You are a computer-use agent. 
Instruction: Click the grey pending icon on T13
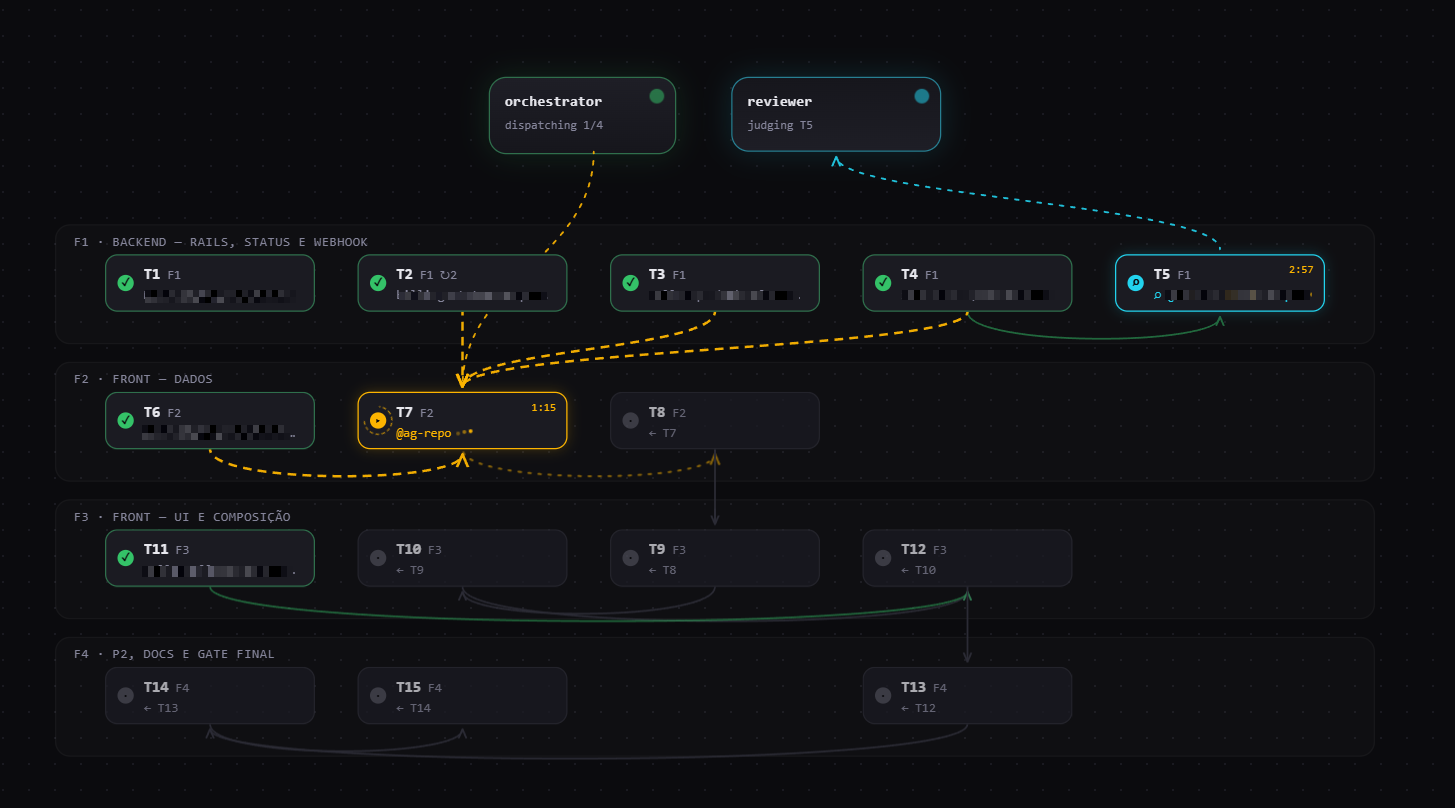(883, 696)
